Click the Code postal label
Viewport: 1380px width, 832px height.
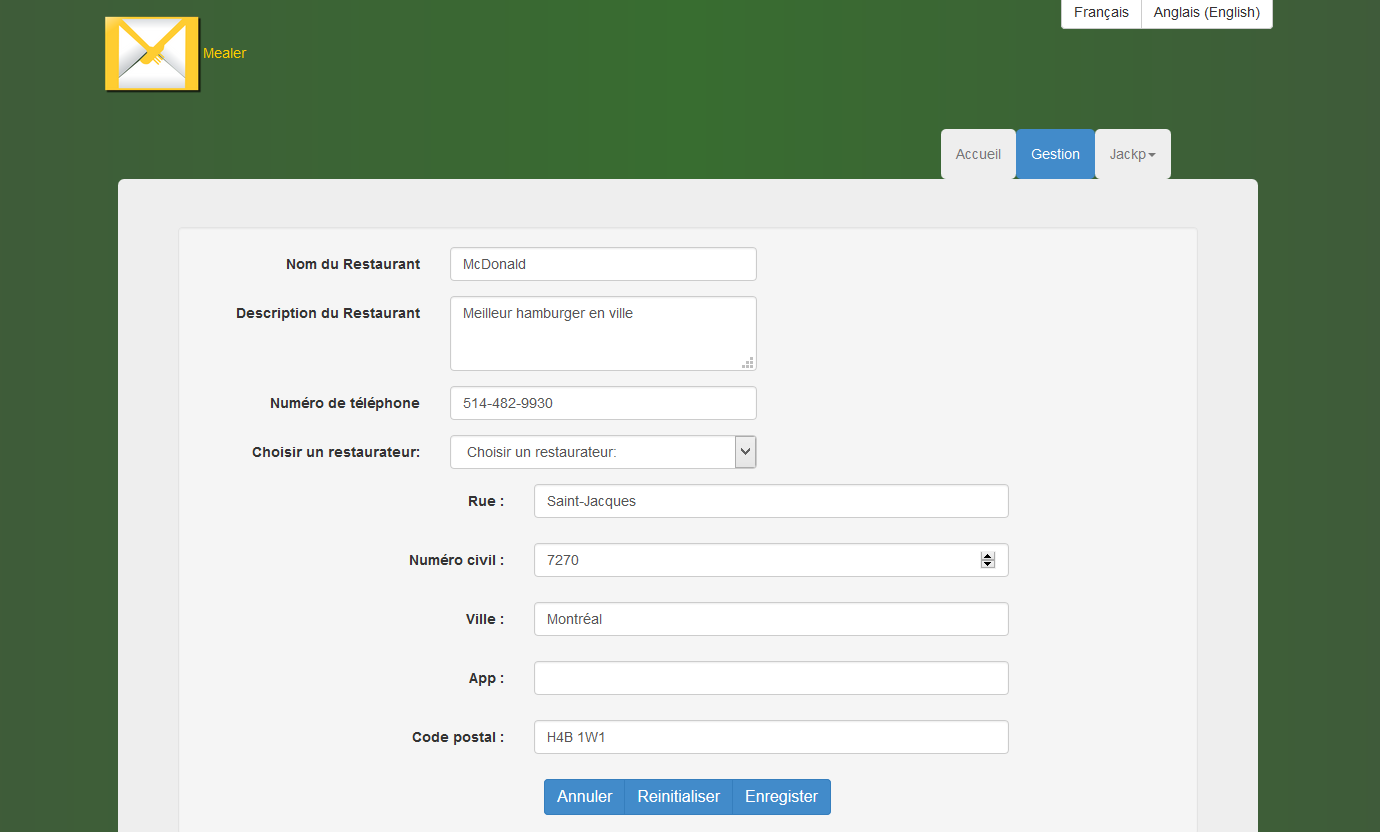458,737
